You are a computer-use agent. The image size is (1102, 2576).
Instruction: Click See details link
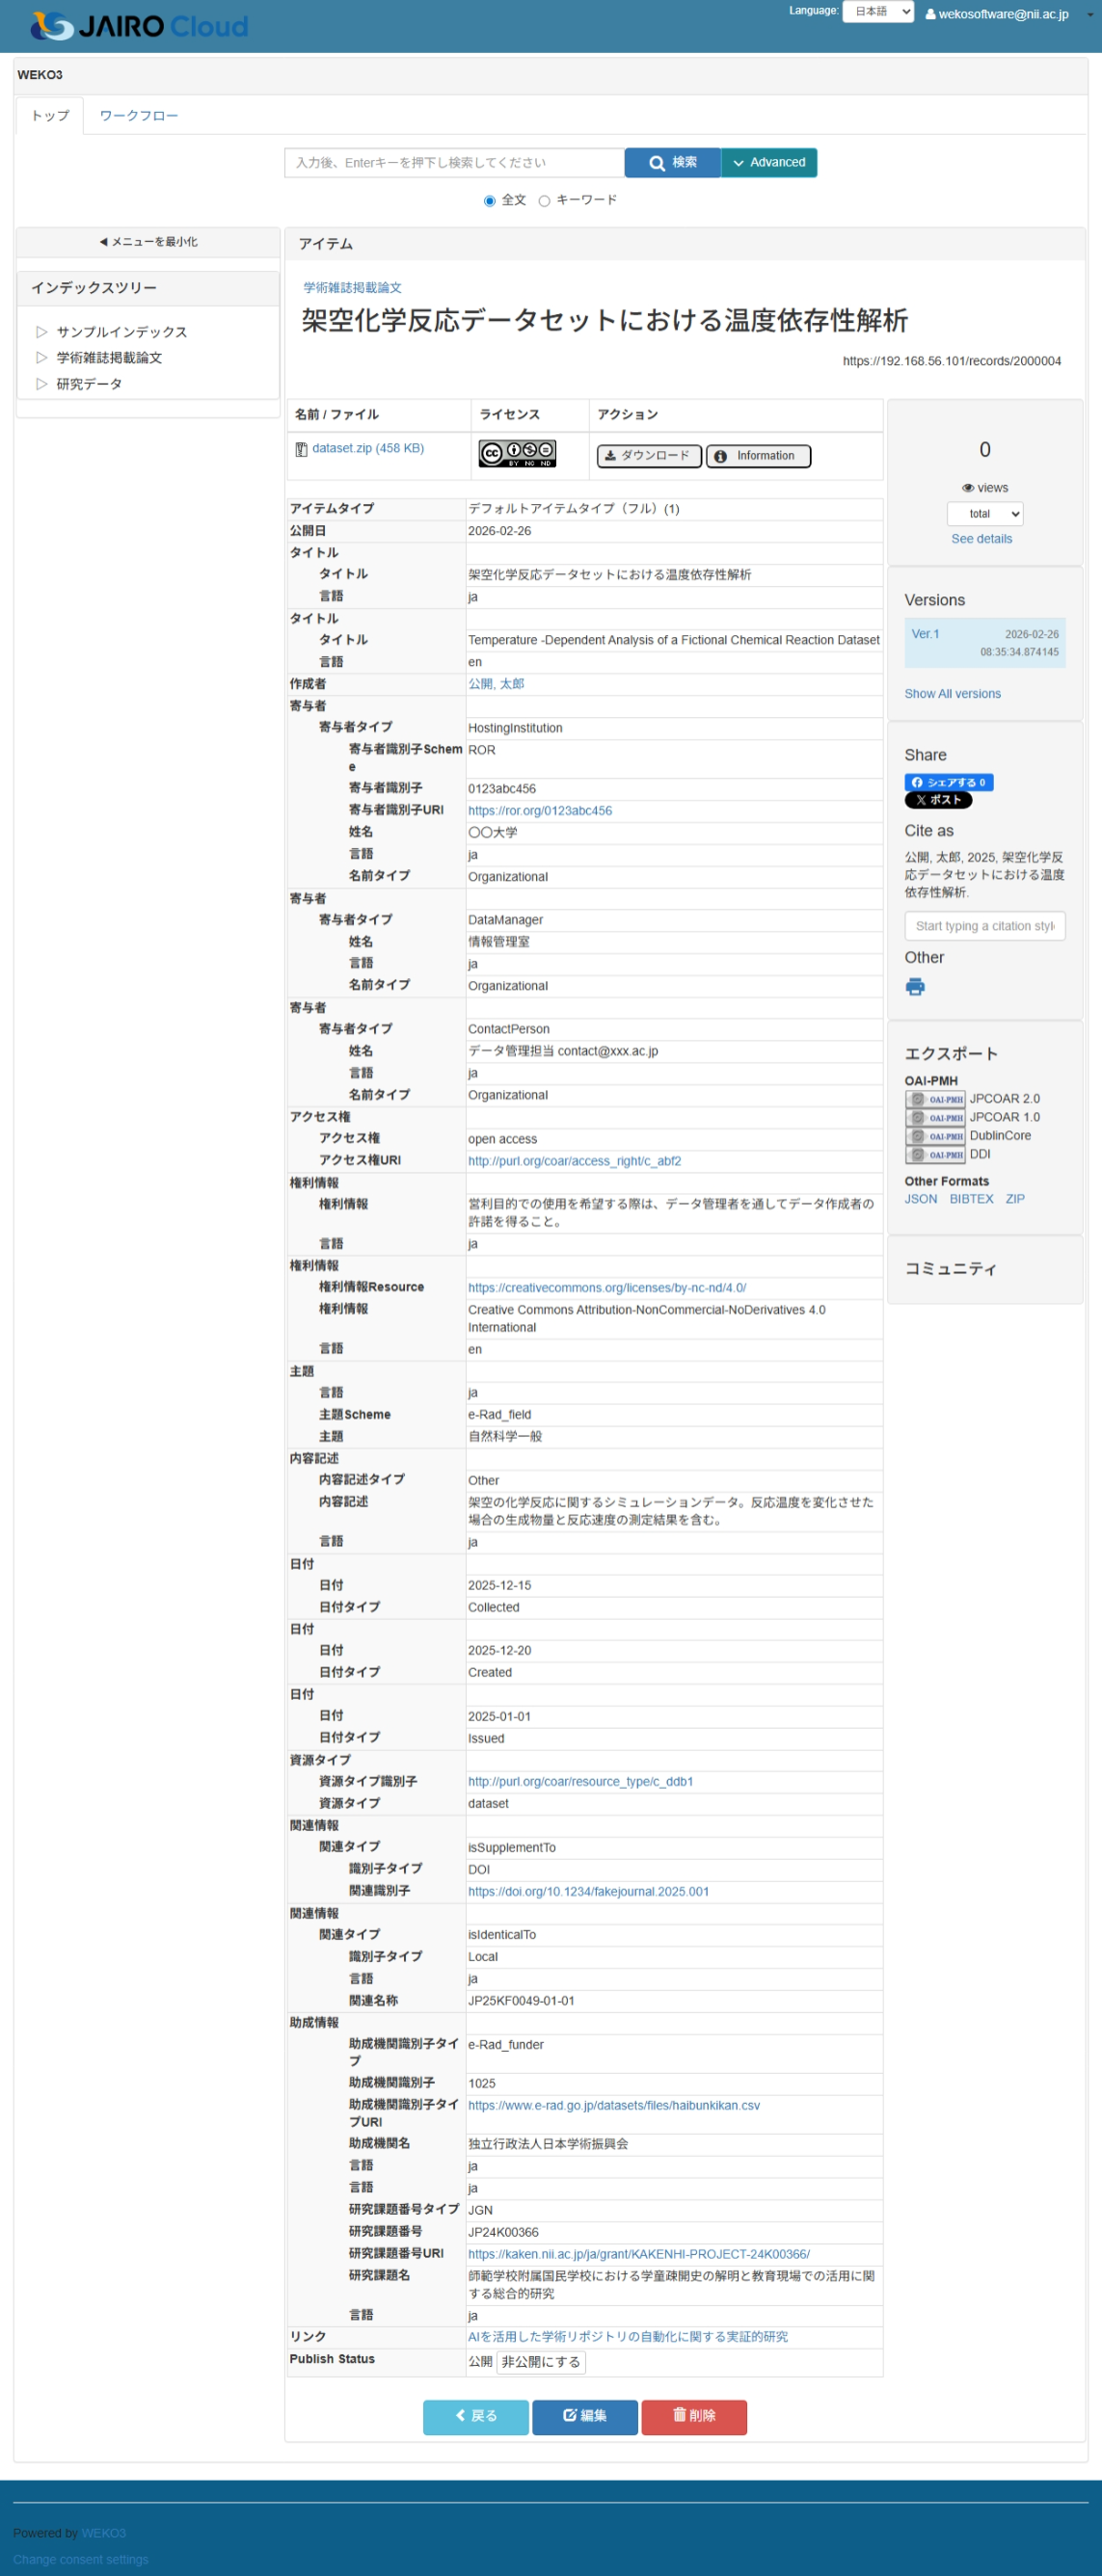tap(981, 539)
